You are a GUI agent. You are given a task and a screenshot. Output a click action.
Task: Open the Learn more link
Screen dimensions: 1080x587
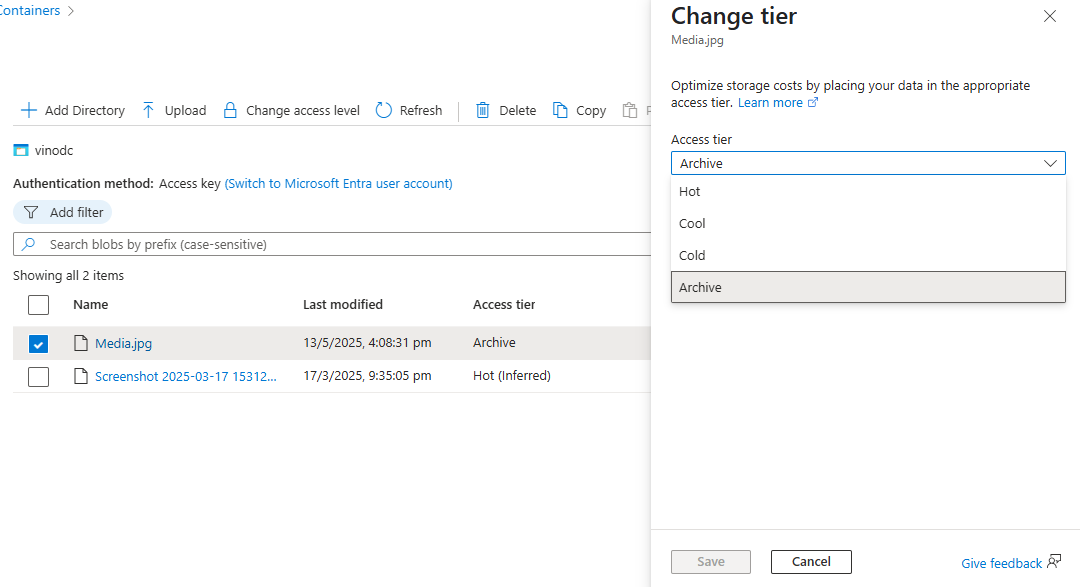click(x=770, y=103)
